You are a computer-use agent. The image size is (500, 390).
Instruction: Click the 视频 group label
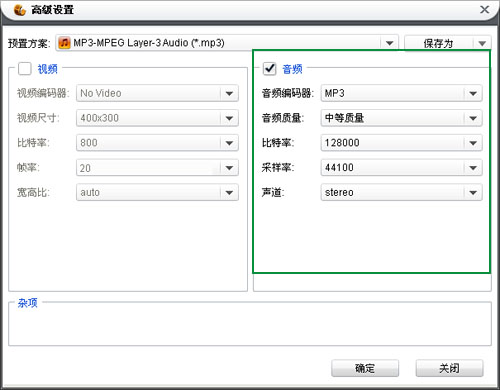click(47, 69)
